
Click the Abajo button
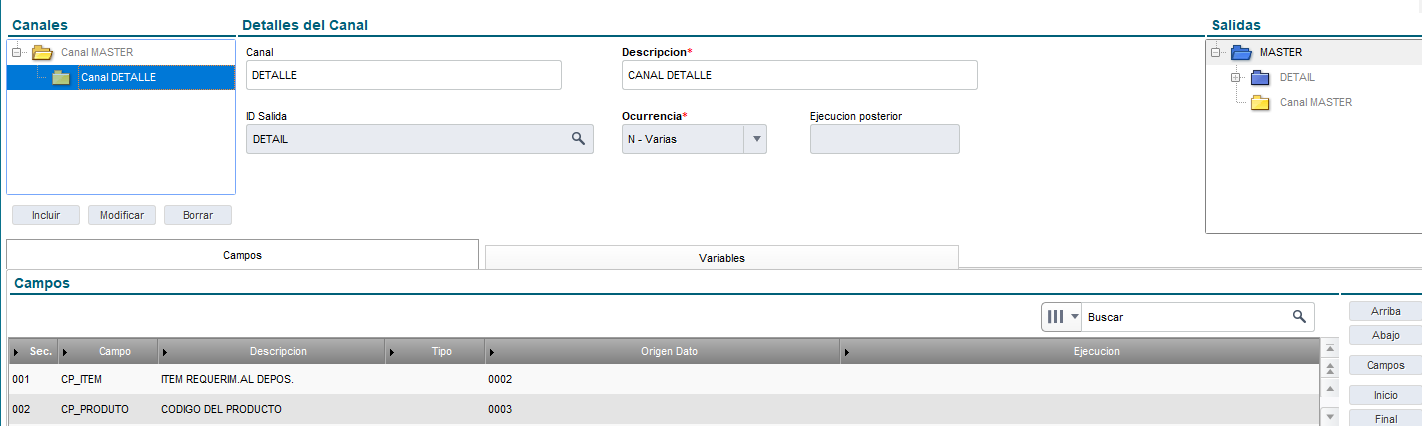point(1385,335)
